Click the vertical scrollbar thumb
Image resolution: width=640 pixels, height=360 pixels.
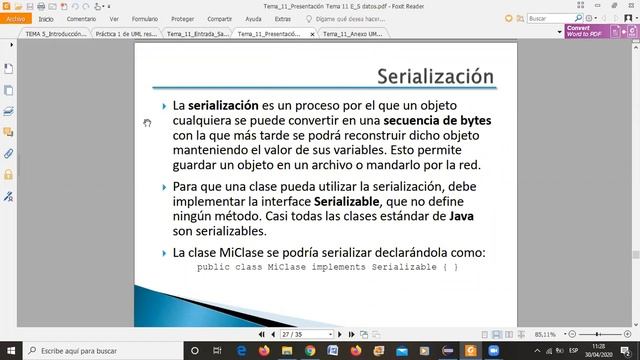click(x=636, y=255)
